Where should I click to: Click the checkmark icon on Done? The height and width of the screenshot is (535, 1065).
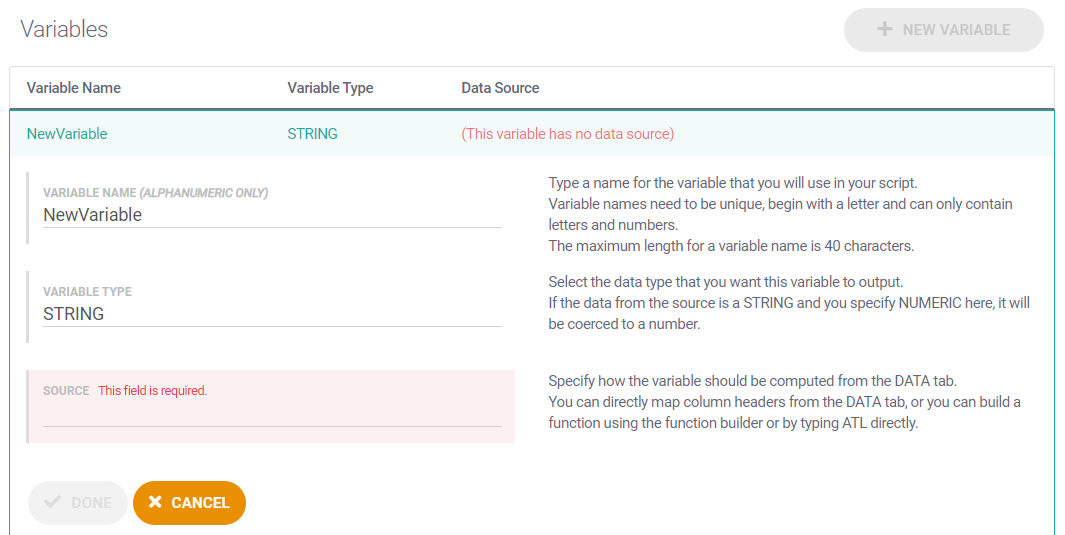[x=53, y=503]
